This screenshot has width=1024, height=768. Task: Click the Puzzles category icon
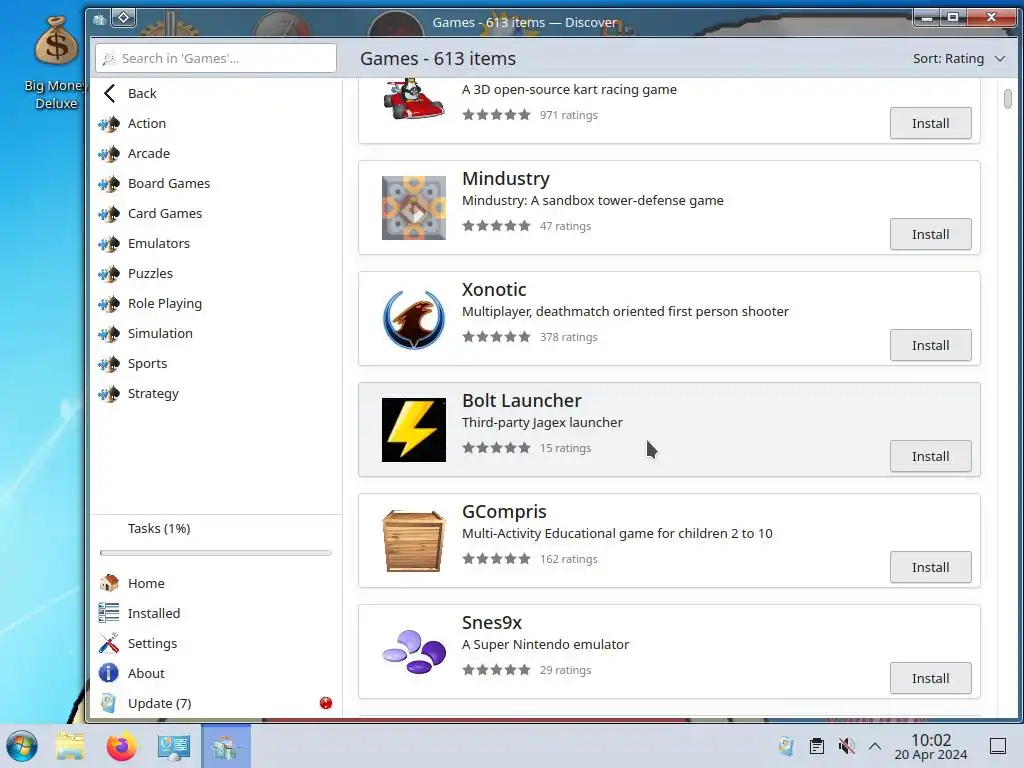tap(109, 274)
